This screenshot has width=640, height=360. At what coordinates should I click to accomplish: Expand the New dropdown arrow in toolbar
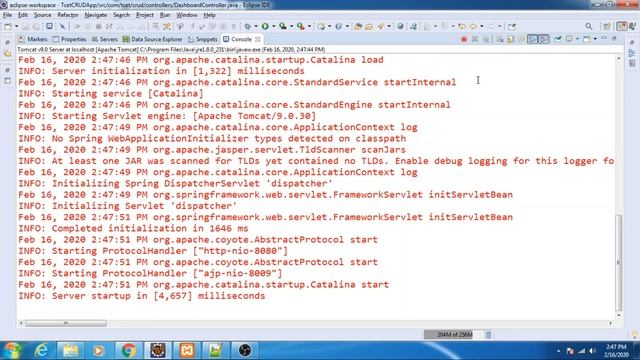pyautogui.click(x=16, y=27)
